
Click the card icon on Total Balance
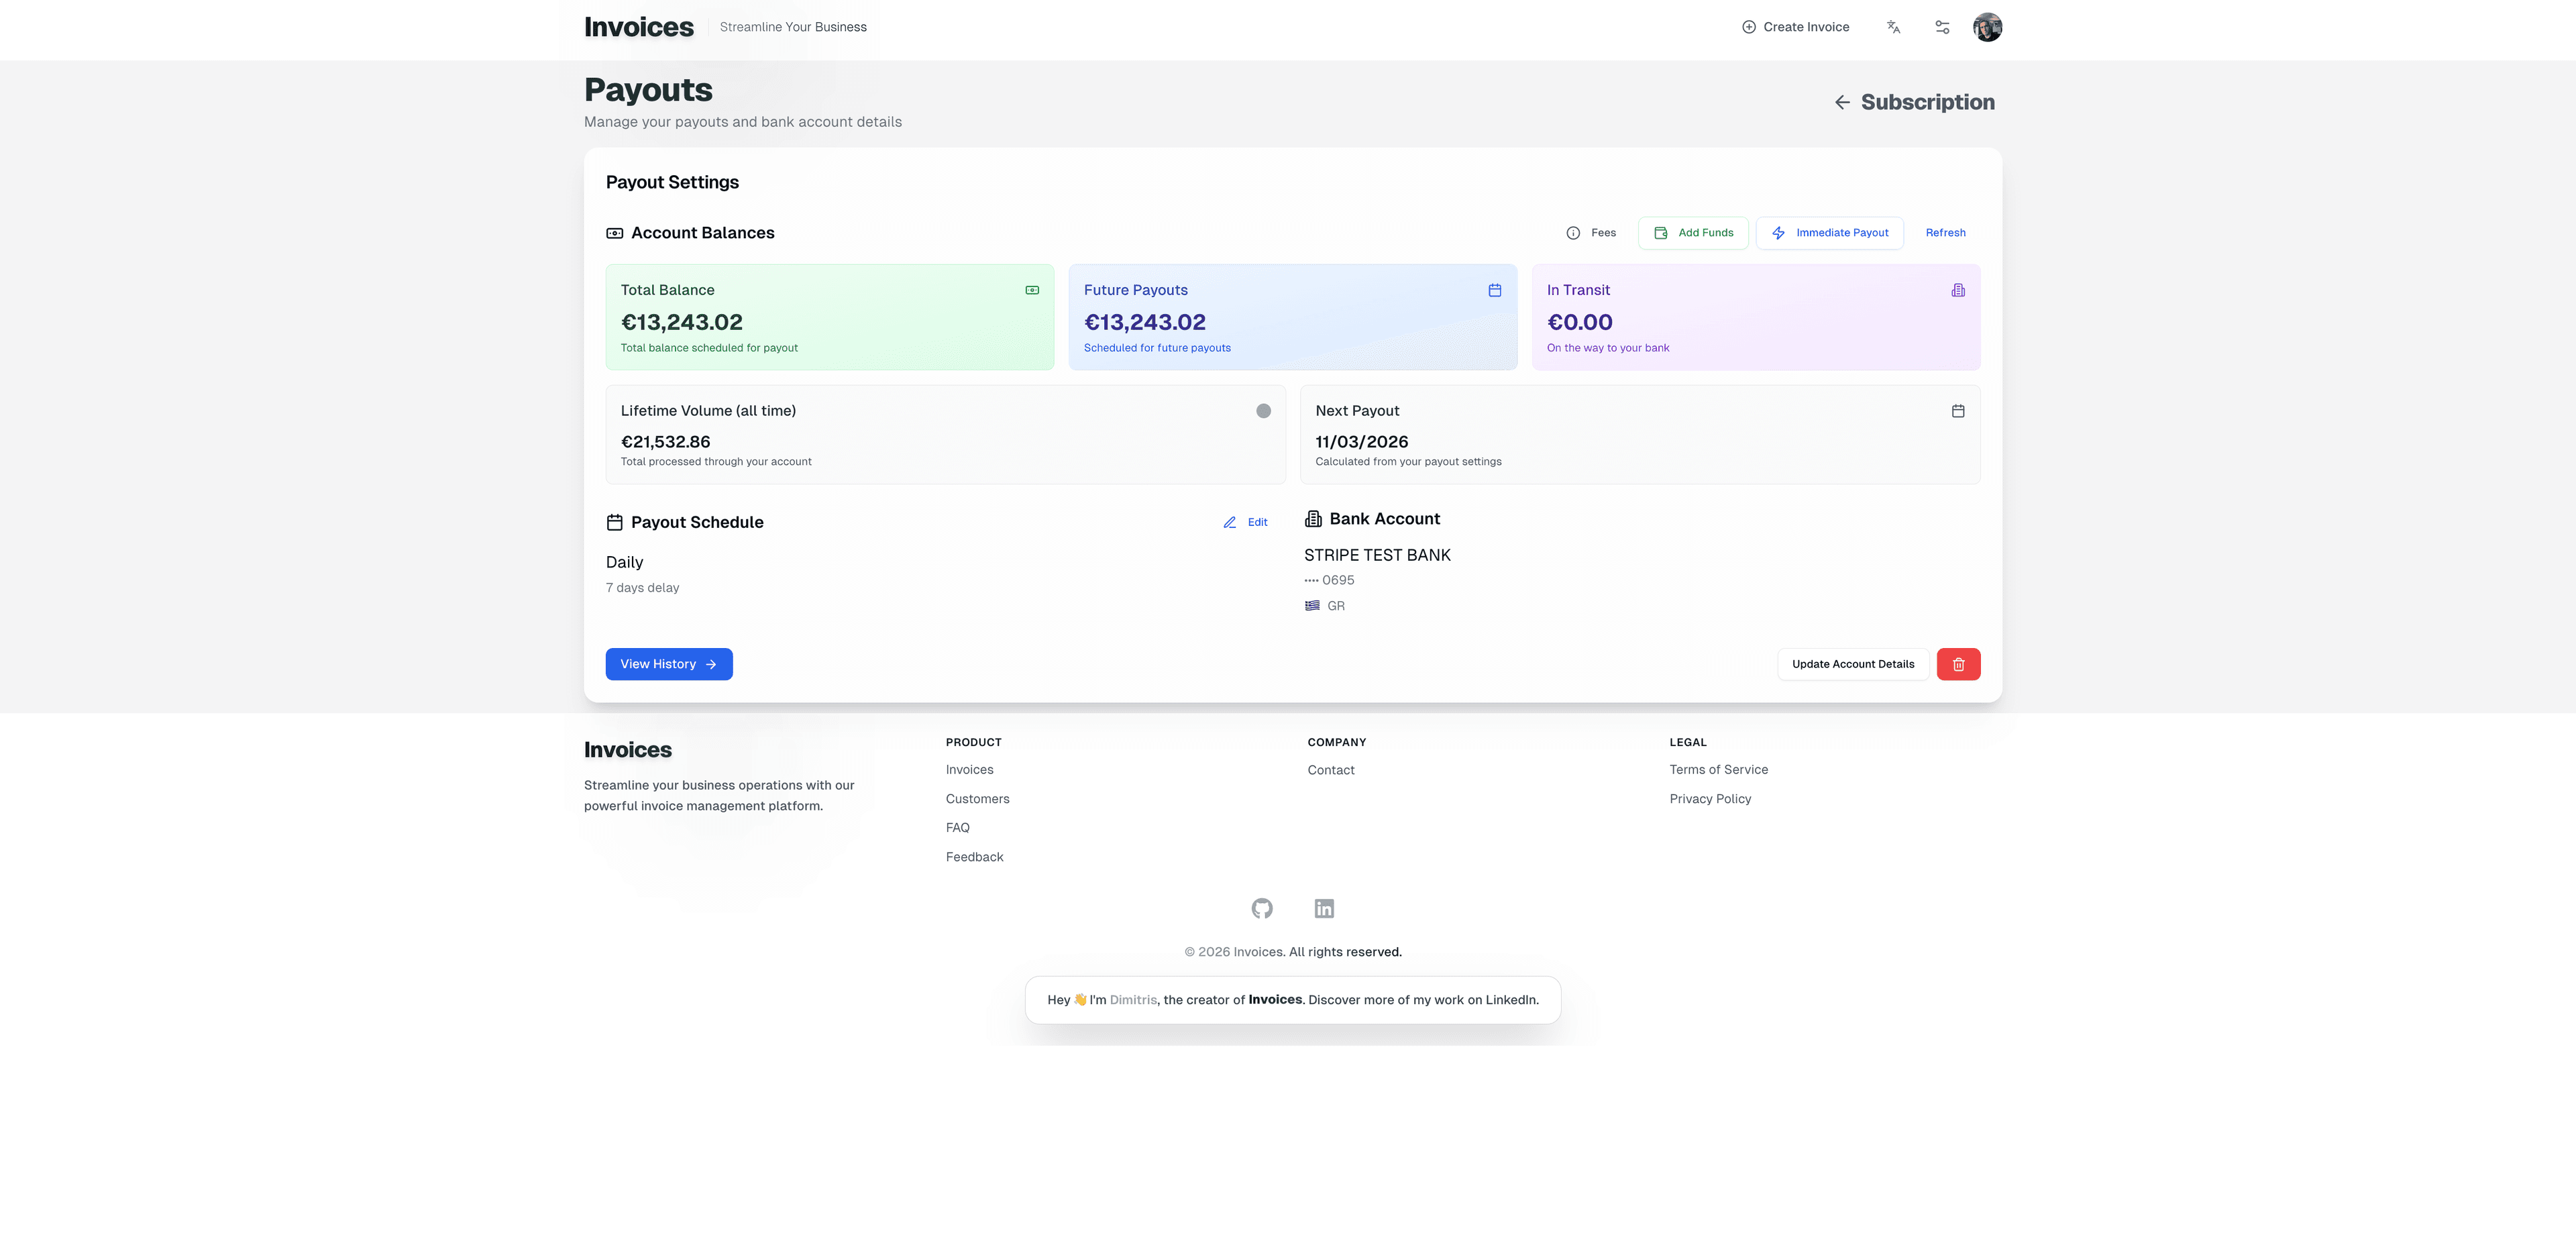tap(1031, 290)
